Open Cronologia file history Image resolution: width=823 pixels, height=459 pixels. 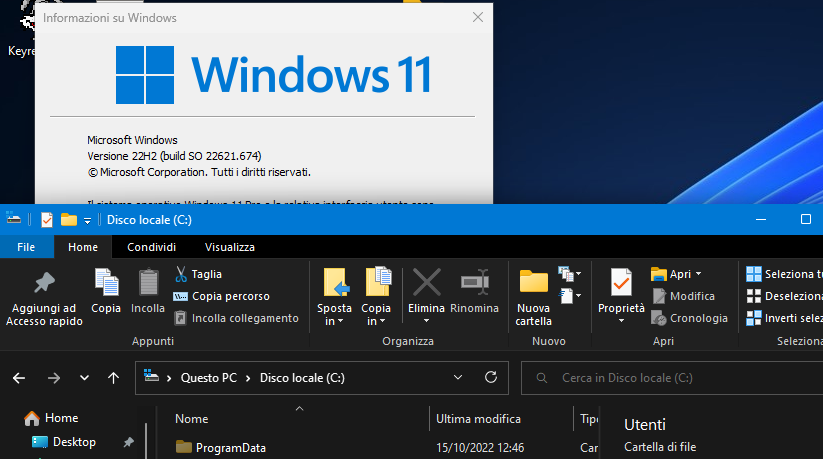[x=689, y=318]
